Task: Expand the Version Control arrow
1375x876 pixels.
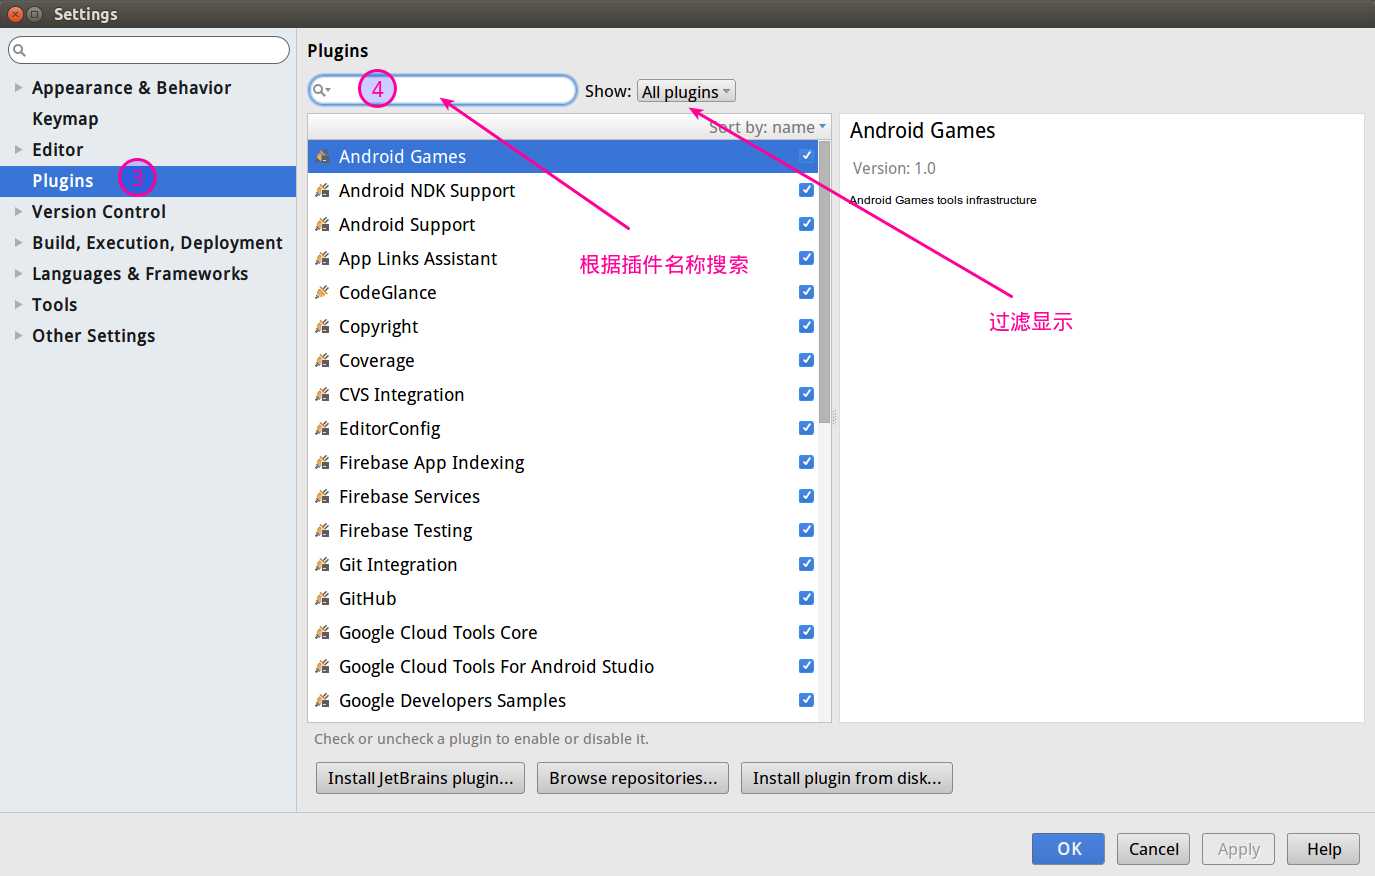Action: tap(18, 211)
